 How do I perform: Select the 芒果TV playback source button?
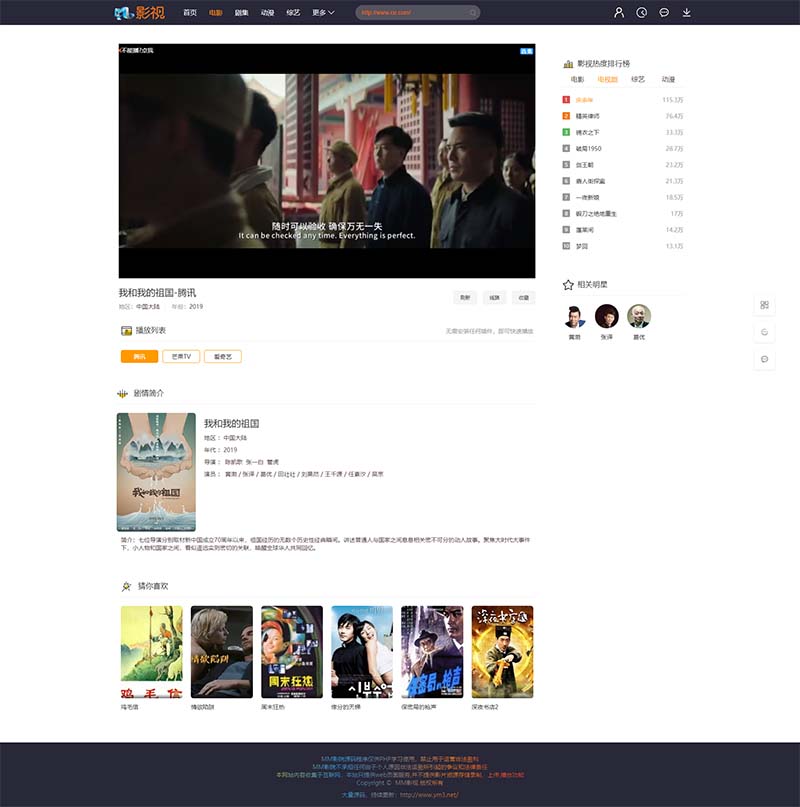pyautogui.click(x=181, y=357)
